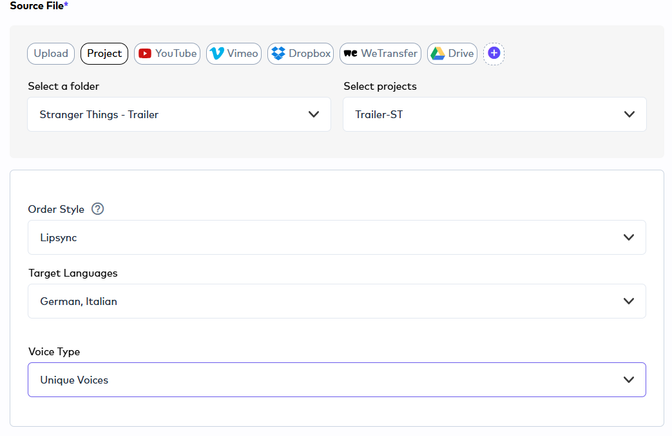Choose YouTube as source
Image resolution: width=672 pixels, height=436 pixels.
click(x=167, y=54)
